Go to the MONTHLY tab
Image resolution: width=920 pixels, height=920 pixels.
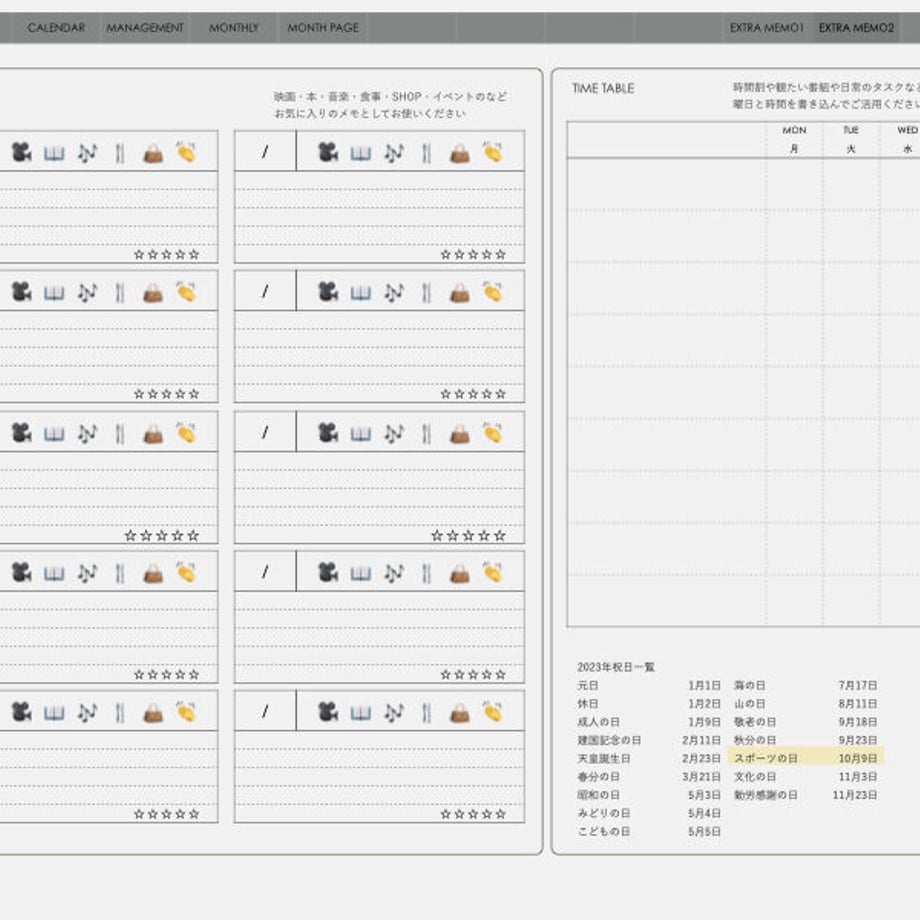tap(234, 28)
